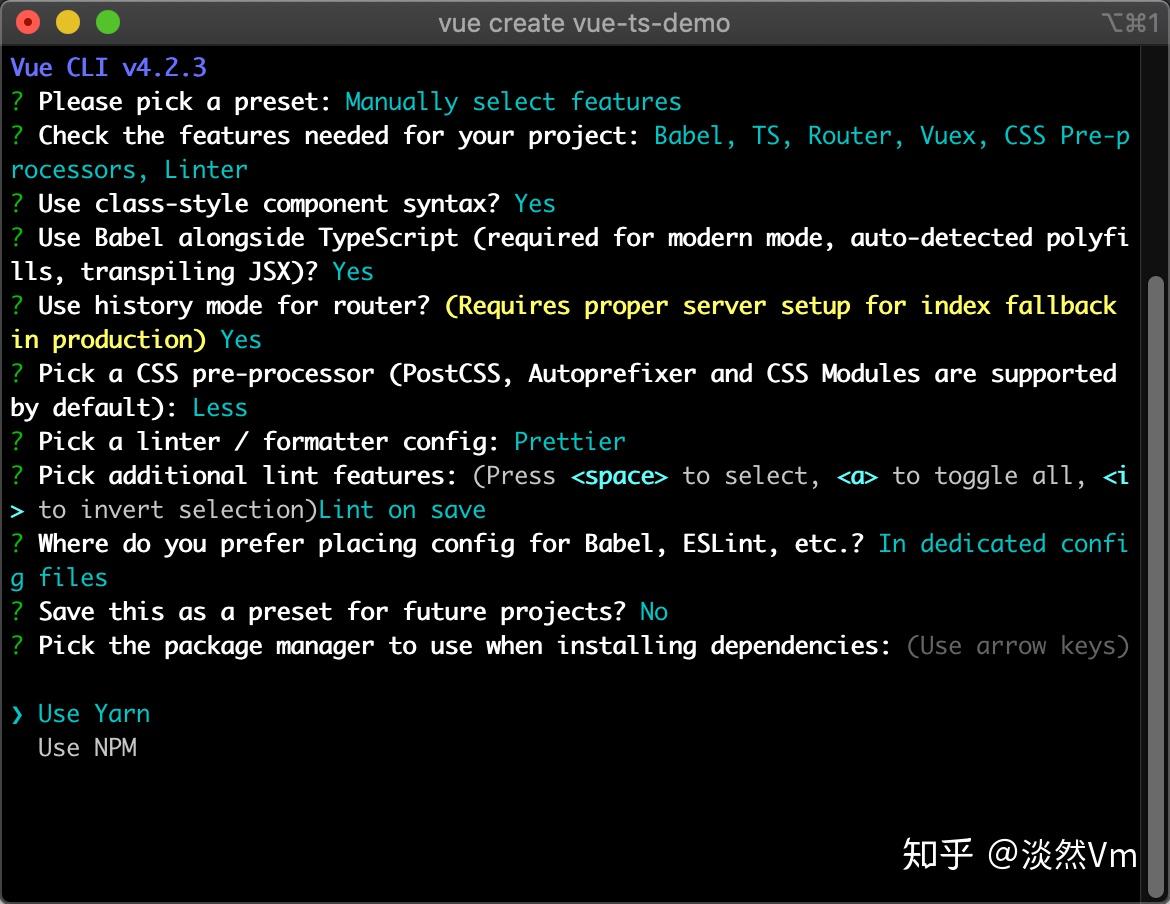Screen dimensions: 1170x904
Task: Click the green zoom window button
Action: (107, 22)
